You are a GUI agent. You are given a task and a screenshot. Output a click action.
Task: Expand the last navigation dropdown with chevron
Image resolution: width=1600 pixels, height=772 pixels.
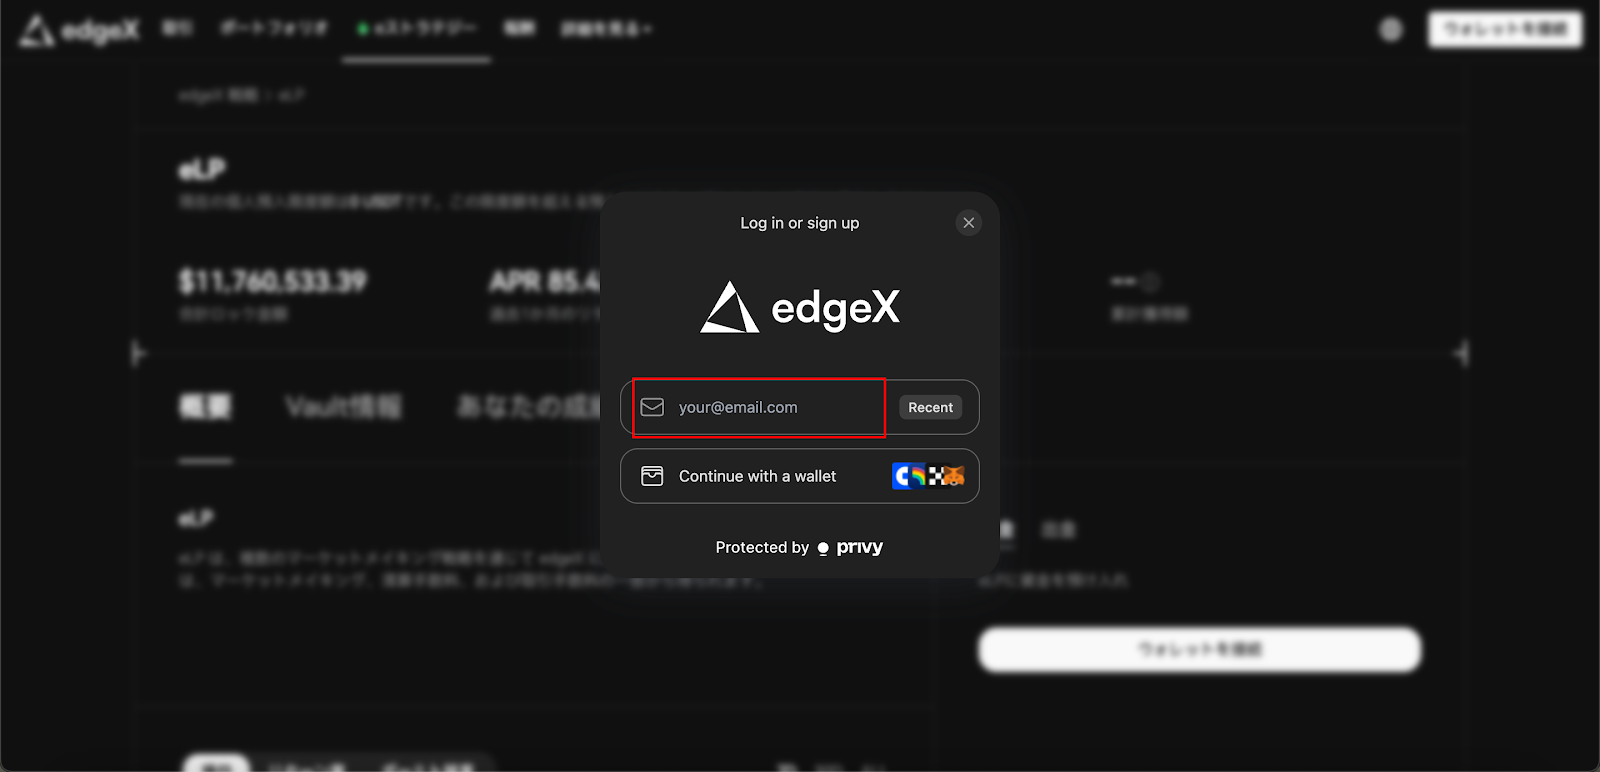pyautogui.click(x=606, y=29)
